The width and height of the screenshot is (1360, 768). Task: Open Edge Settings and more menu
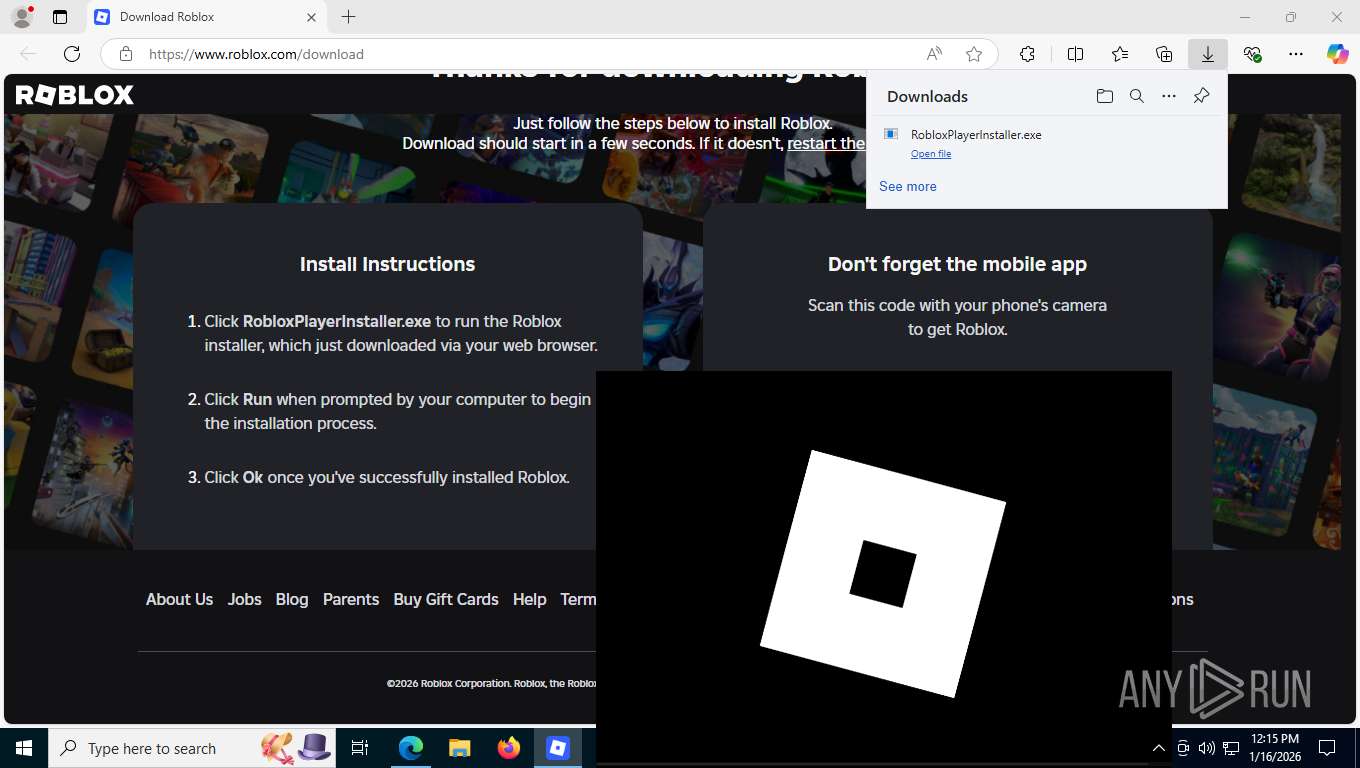[x=1296, y=54]
